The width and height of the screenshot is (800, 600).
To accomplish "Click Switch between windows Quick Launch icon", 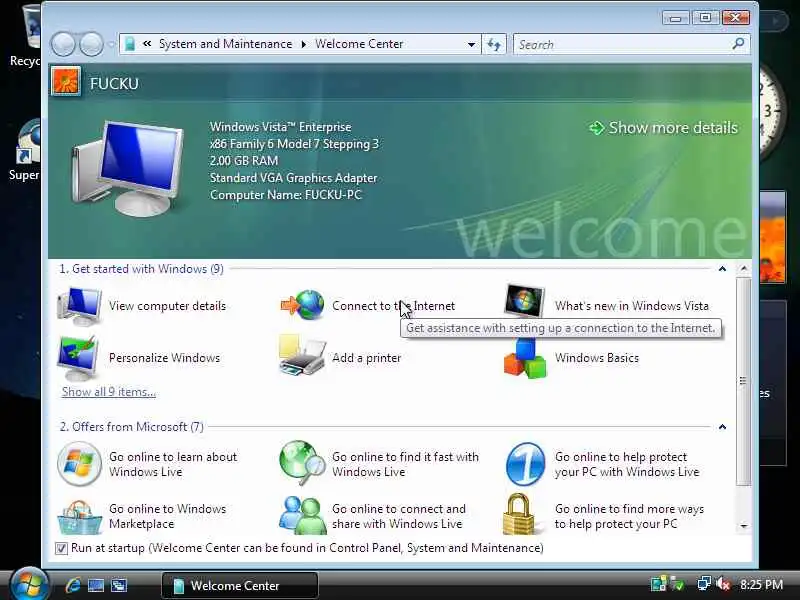I will click(x=119, y=585).
